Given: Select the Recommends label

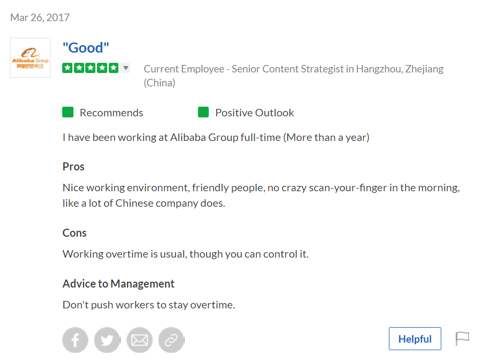Looking at the screenshot, I should click(x=111, y=113).
